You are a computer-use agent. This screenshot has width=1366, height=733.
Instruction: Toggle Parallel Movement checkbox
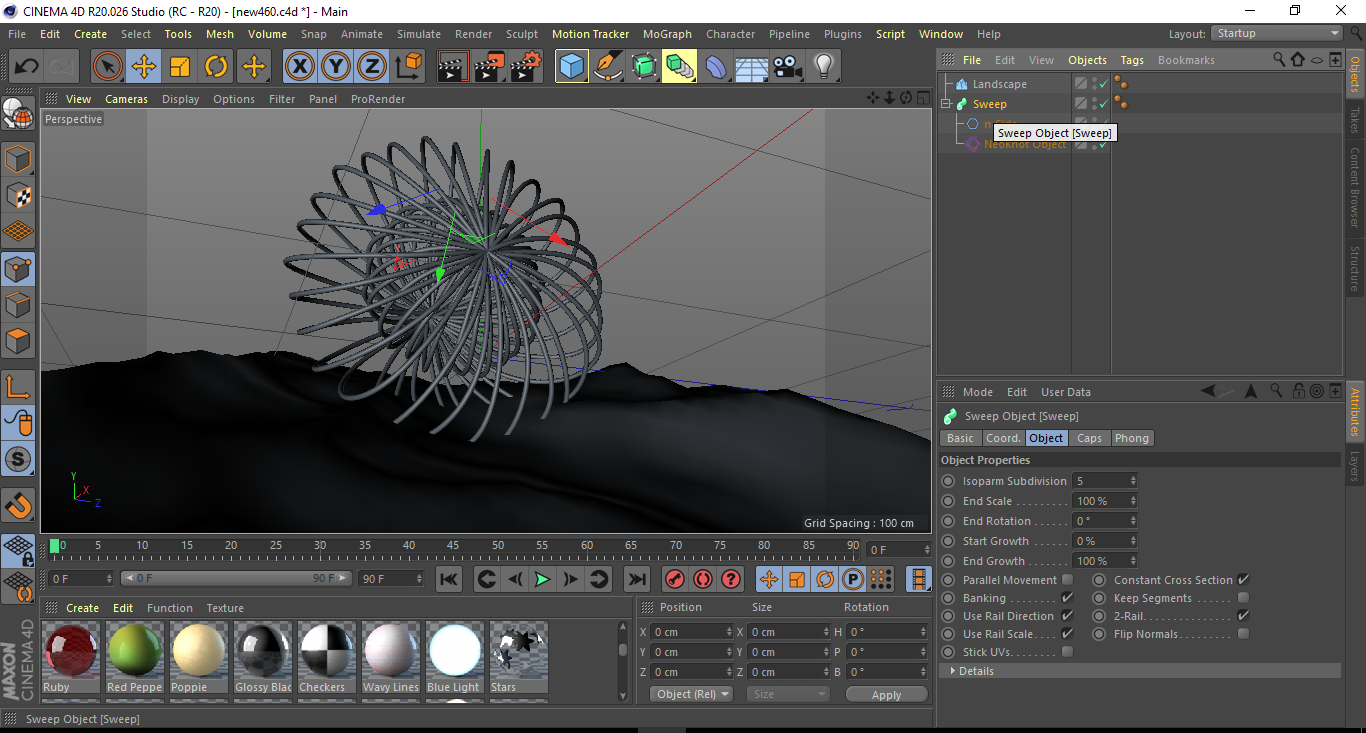1067,580
